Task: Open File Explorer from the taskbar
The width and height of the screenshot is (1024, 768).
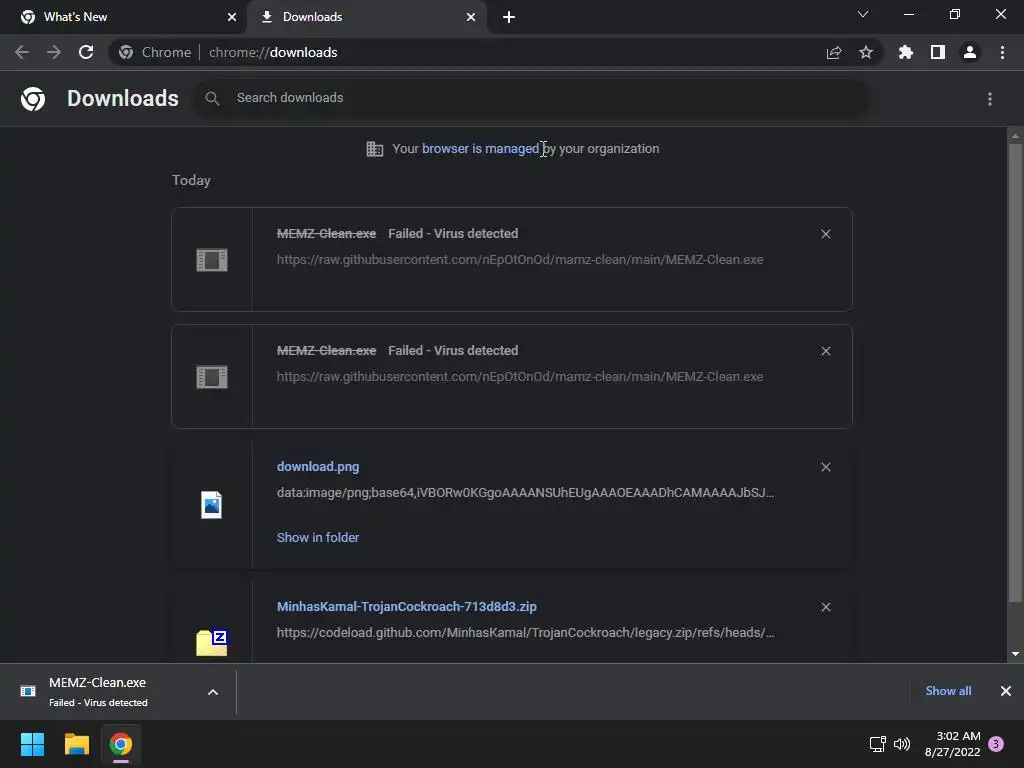Action: coord(76,744)
